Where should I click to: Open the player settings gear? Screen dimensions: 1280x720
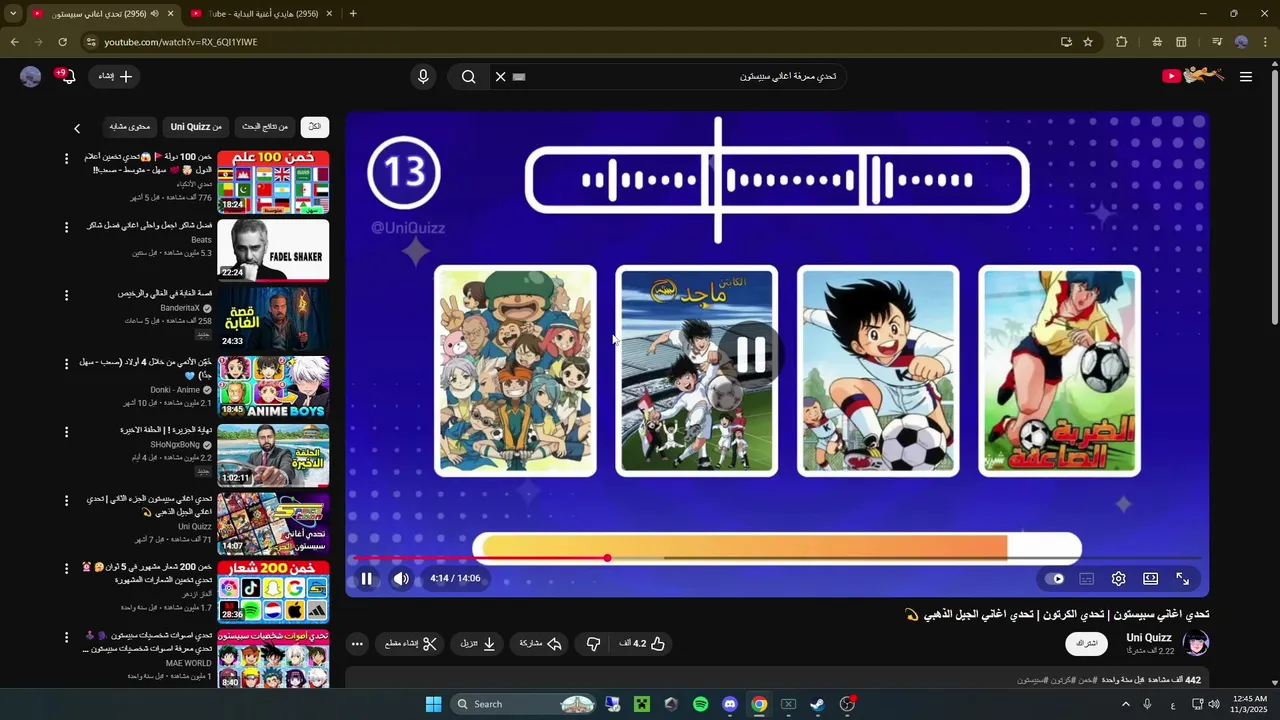pos(1119,578)
